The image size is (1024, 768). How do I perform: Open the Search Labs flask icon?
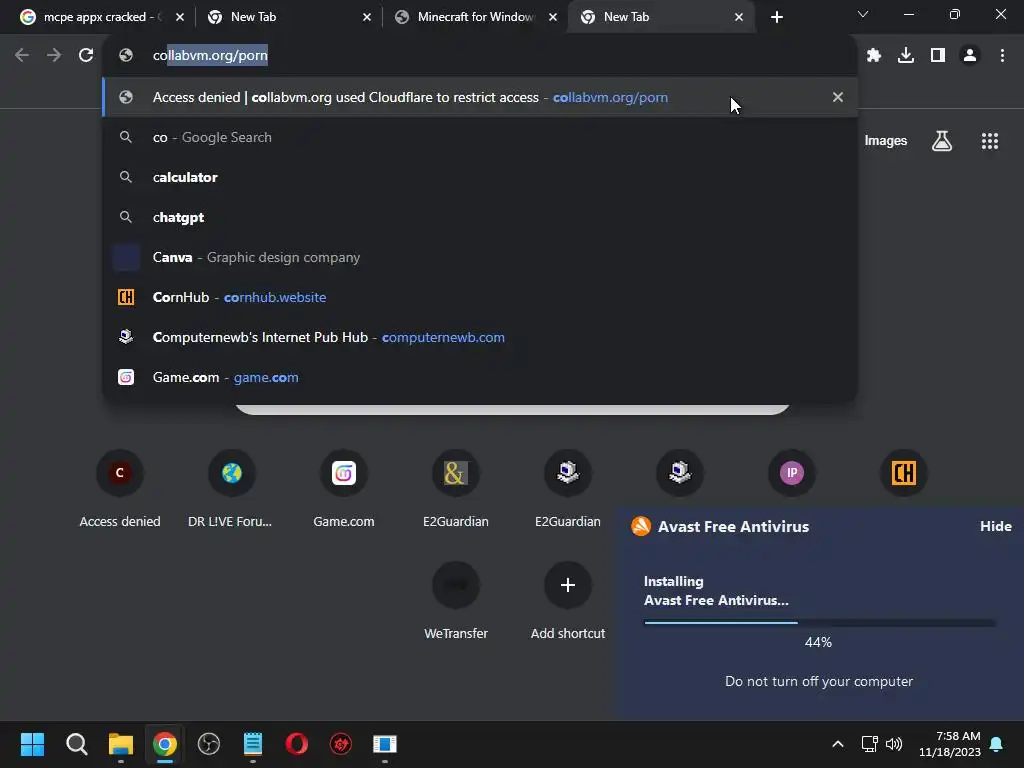tap(942, 140)
